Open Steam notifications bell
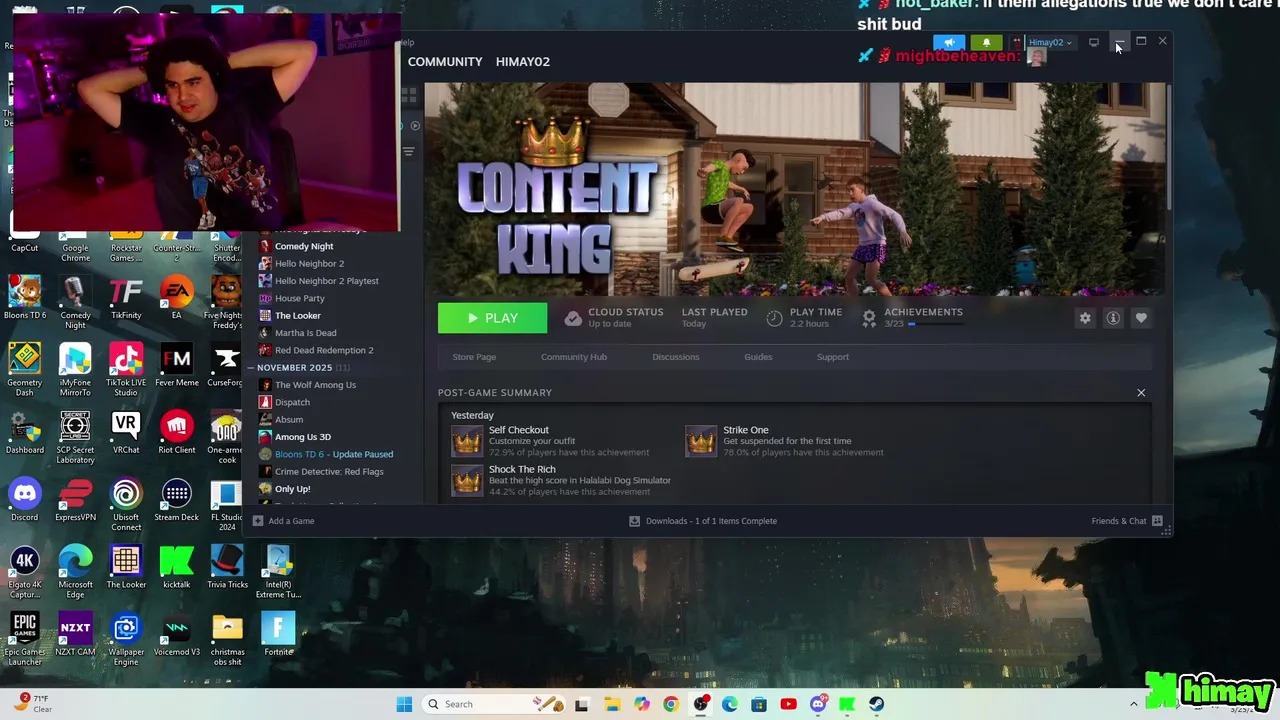The width and height of the screenshot is (1280, 720). click(x=986, y=42)
